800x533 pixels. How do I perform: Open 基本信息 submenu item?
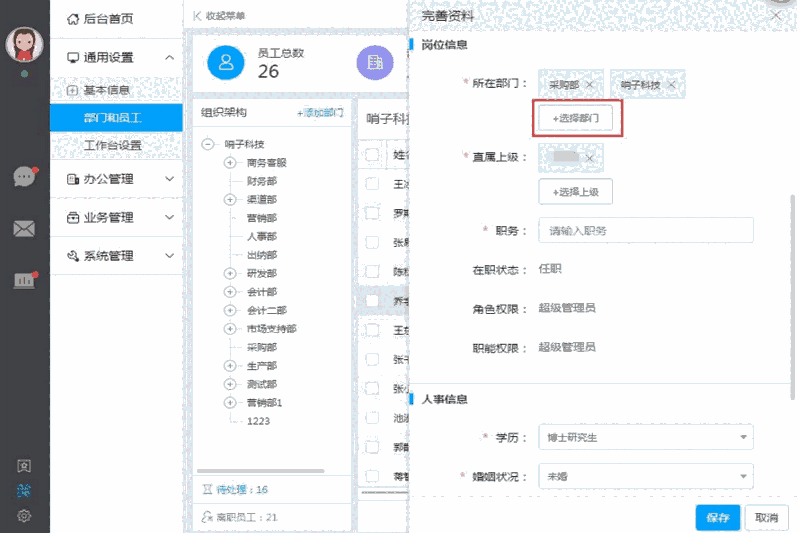tap(117, 90)
